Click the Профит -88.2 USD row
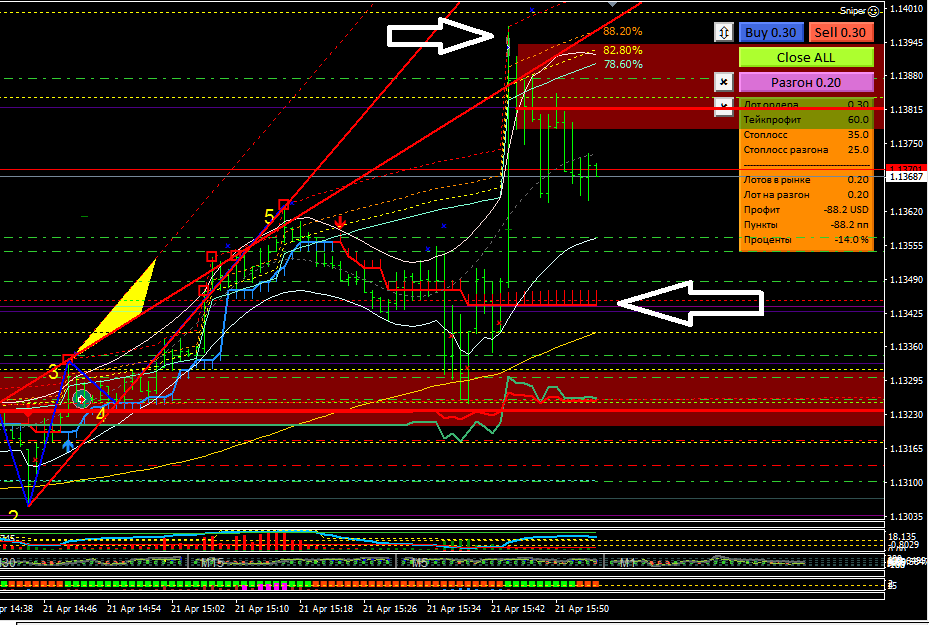 click(x=806, y=210)
